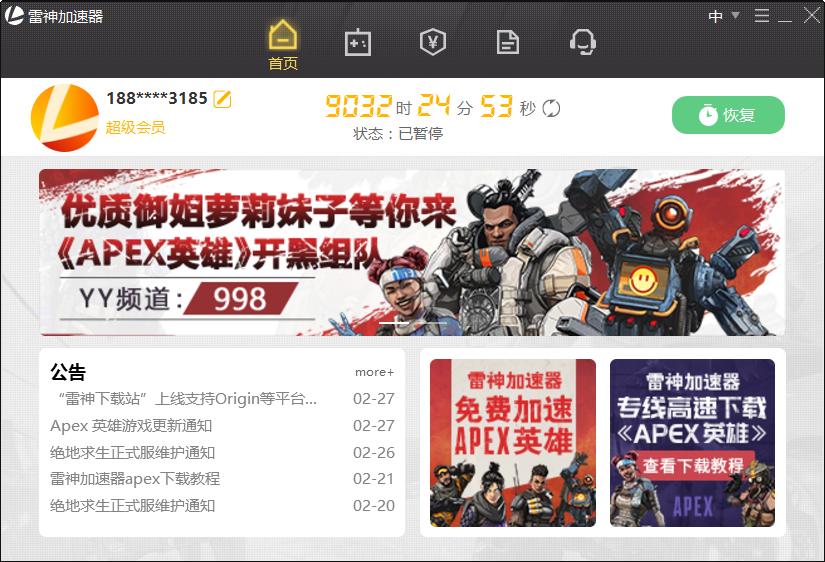Open the game library controller icon
The width and height of the screenshot is (825, 562).
(x=357, y=42)
